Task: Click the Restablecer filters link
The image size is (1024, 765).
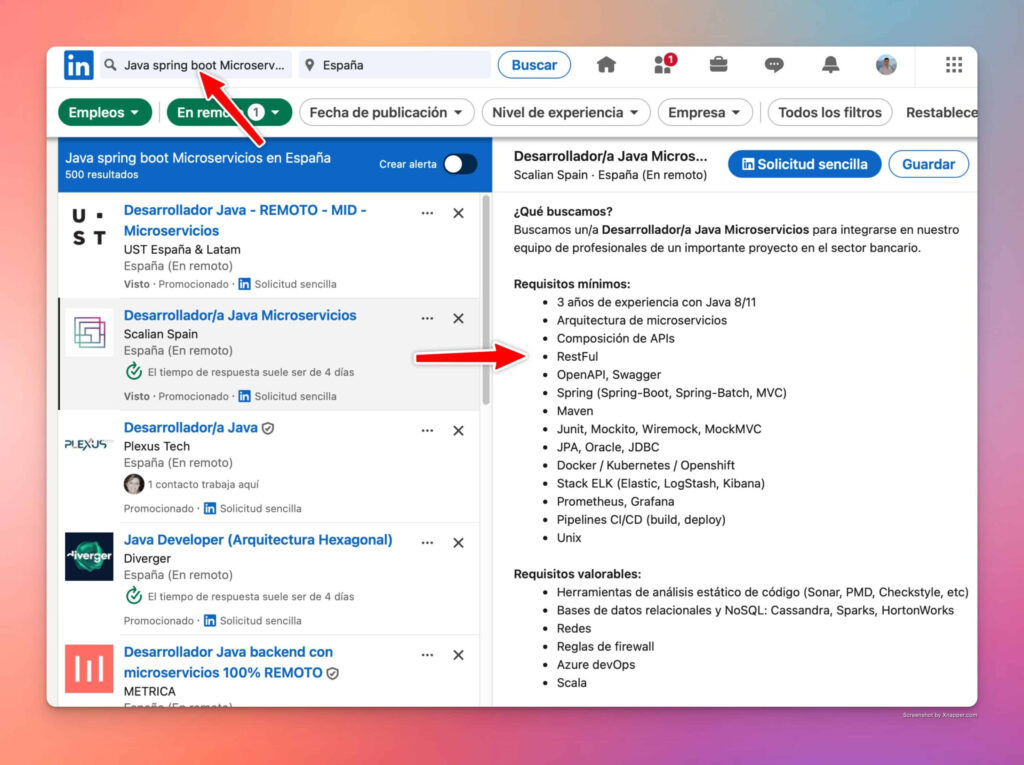Action: click(x=941, y=112)
